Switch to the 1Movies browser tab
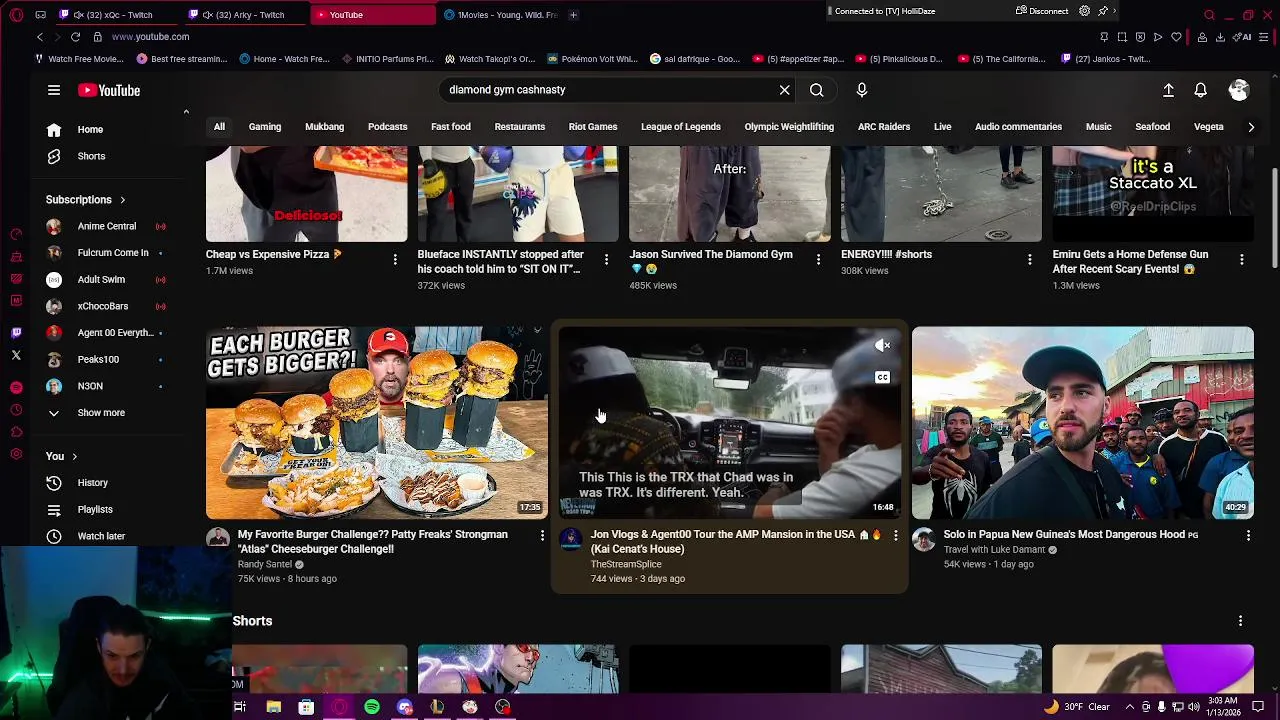The image size is (1280, 720). click(x=500, y=15)
